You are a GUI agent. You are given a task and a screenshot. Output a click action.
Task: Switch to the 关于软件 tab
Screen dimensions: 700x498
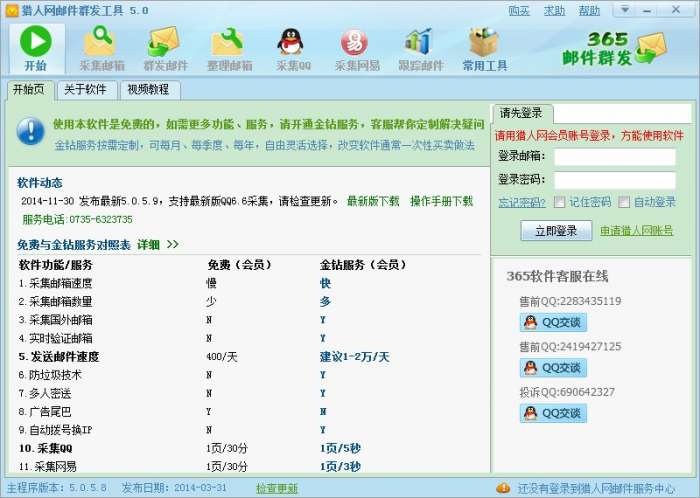coord(85,89)
